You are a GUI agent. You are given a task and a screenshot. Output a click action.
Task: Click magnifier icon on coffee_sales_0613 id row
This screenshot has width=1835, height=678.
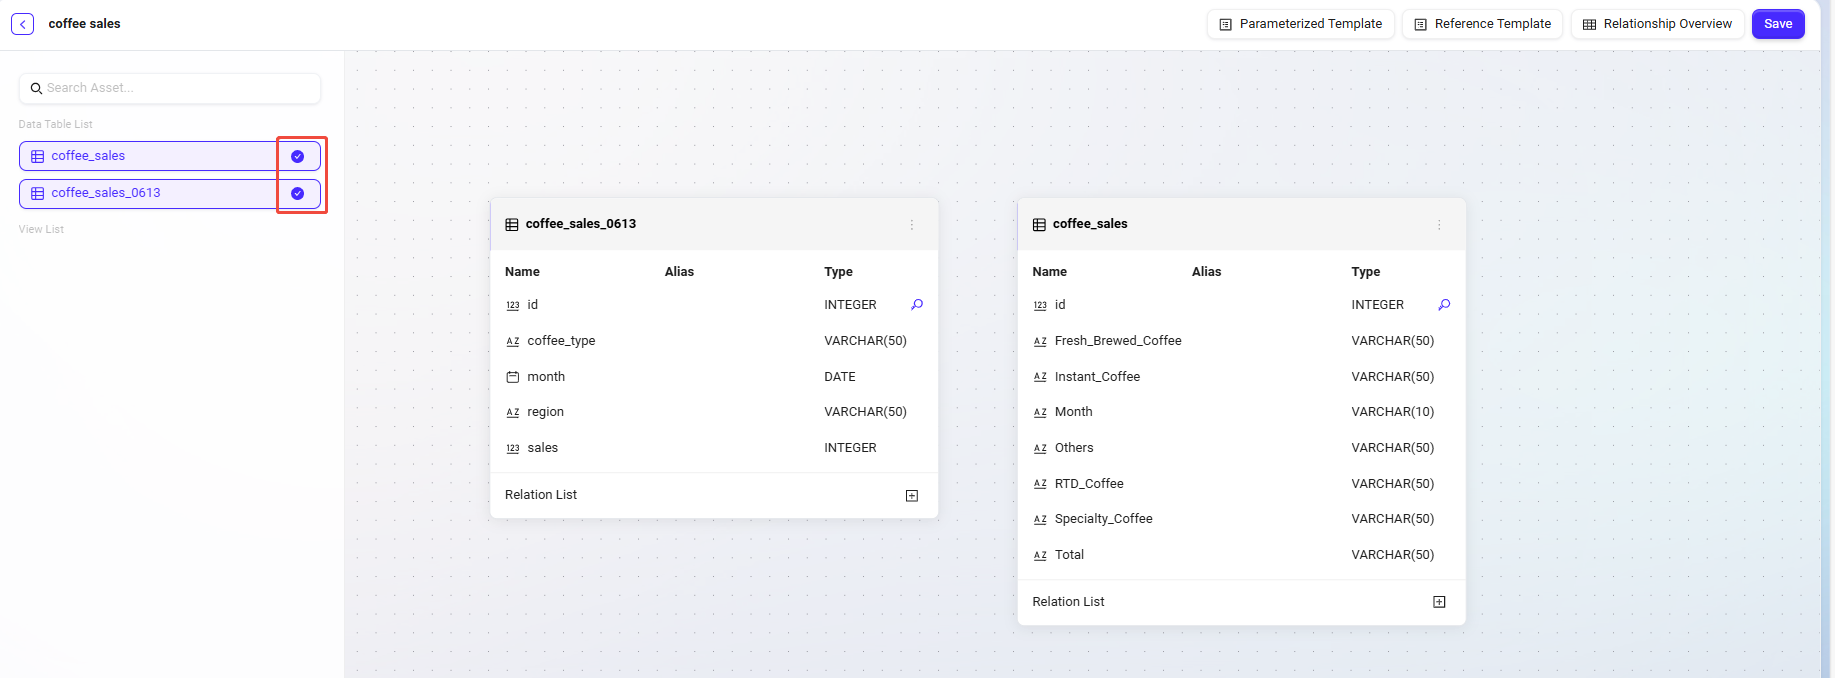point(917,305)
